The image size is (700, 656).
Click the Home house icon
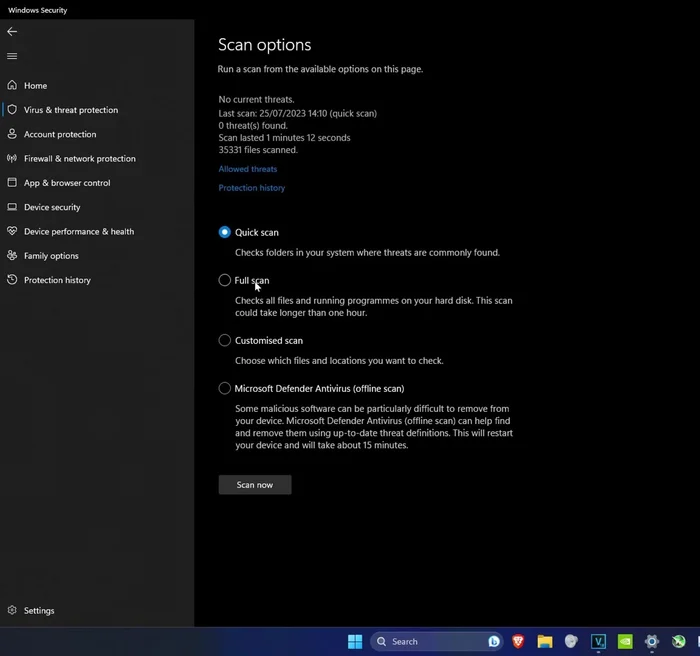point(12,85)
